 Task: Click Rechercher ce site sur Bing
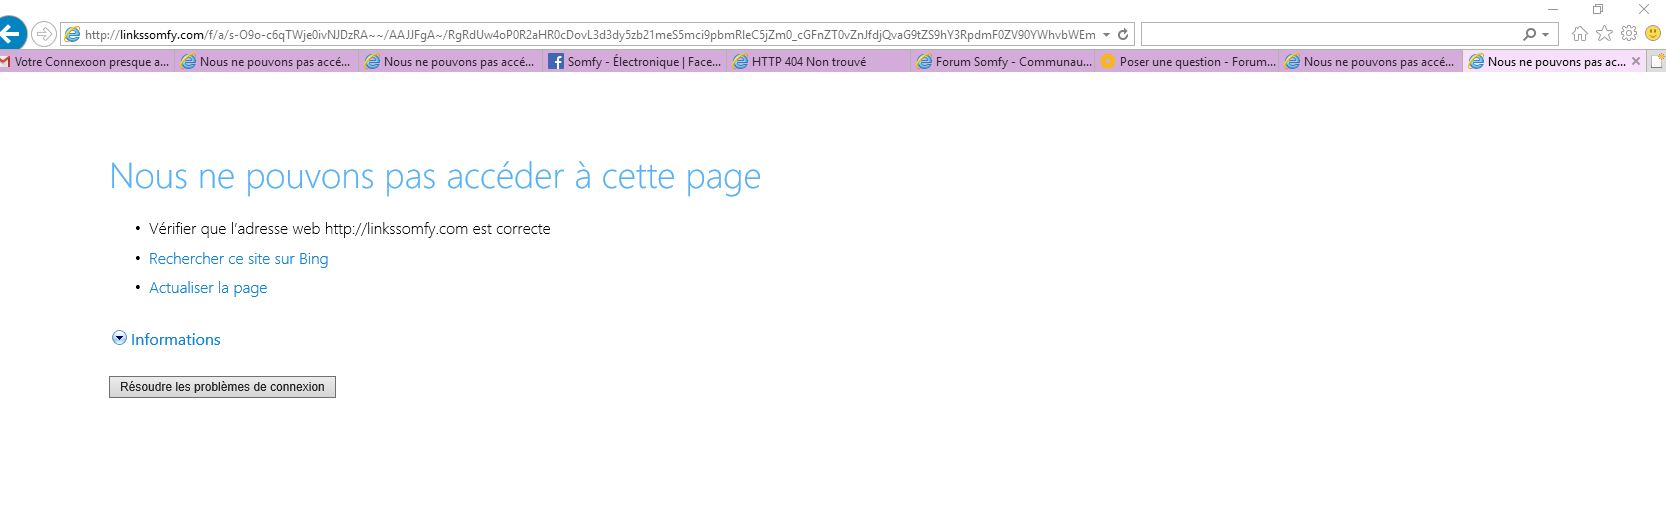(x=238, y=259)
